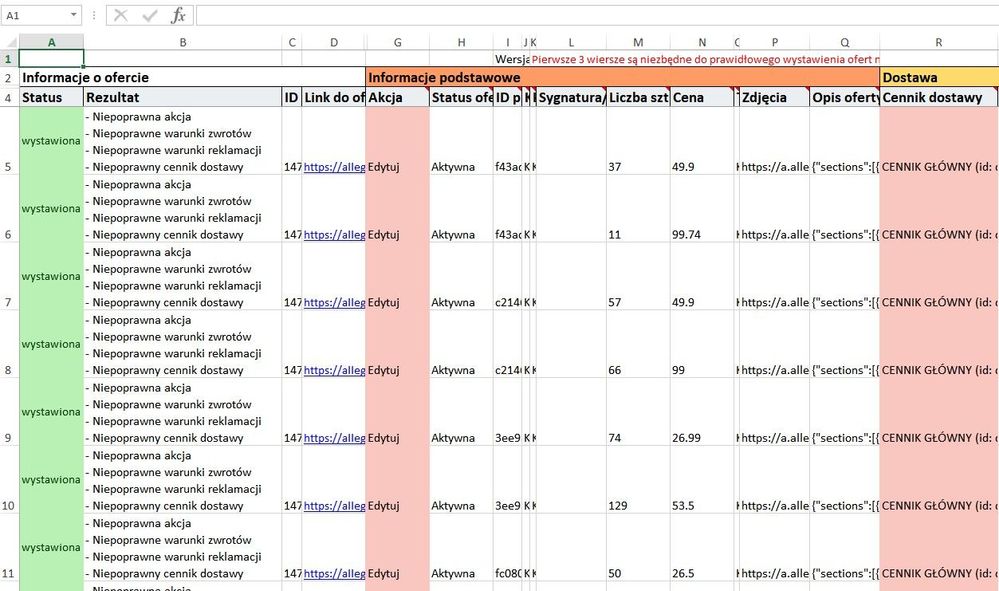
Task: Select the 'Link do of' header cell
Action: [x=334, y=97]
